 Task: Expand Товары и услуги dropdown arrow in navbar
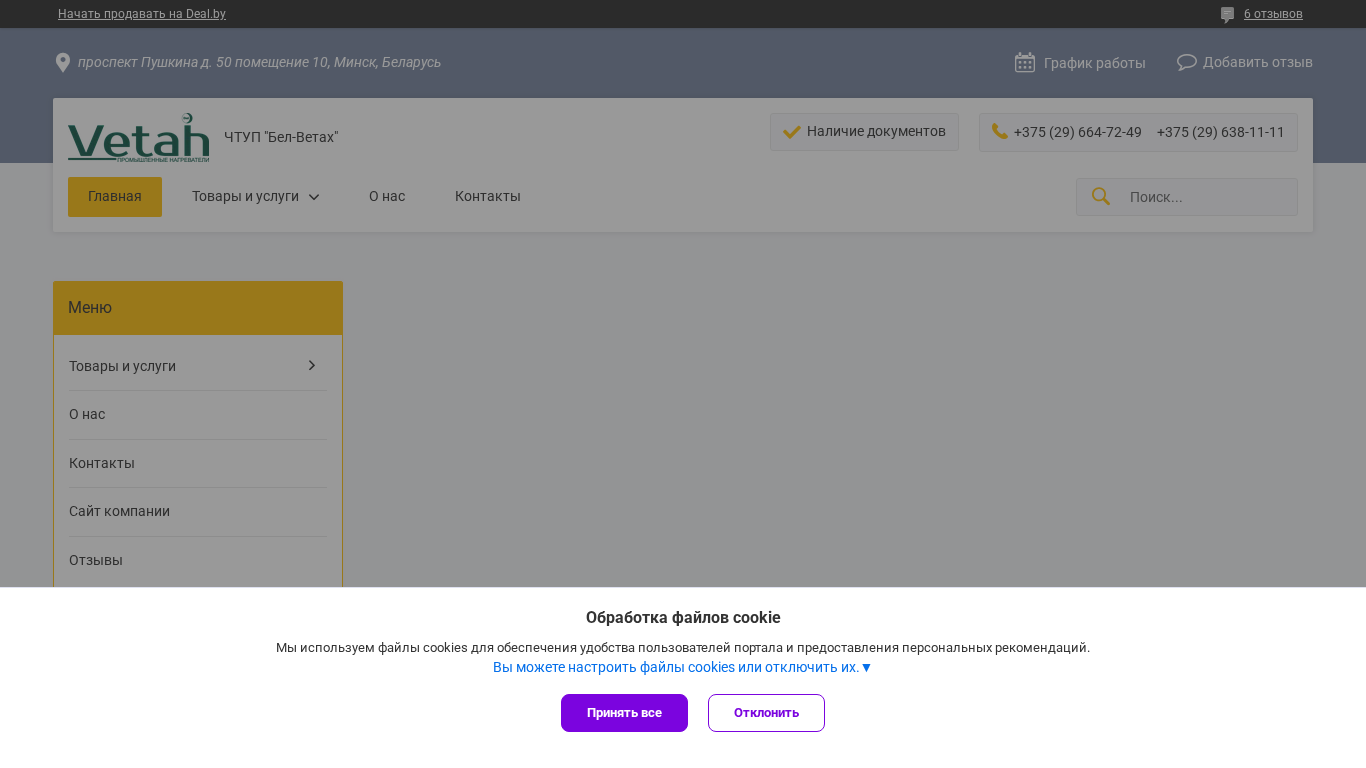pos(314,197)
